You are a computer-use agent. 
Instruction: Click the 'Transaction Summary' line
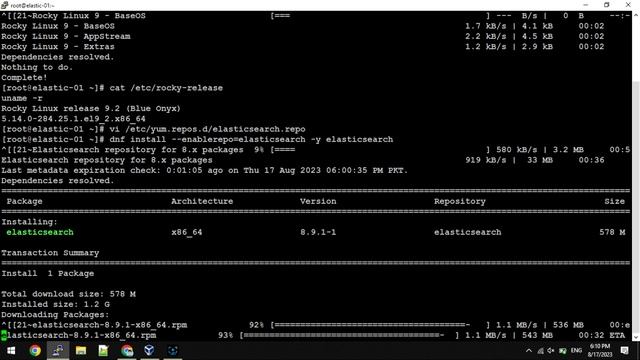click(50, 253)
